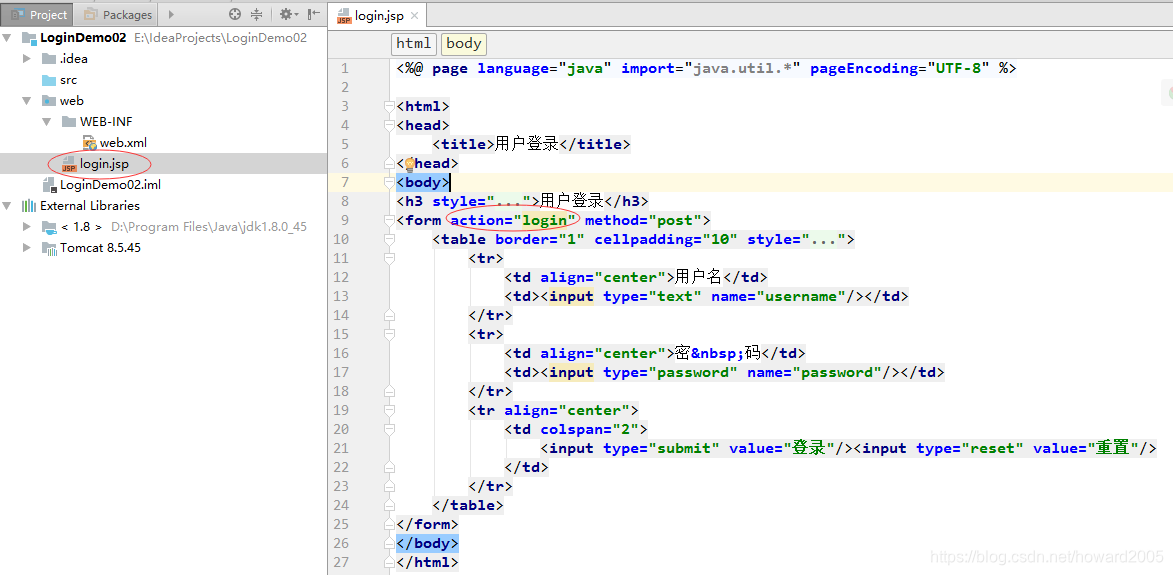Fold the head tag at line 4
Viewport: 1173px width, 575px height.
coord(389,126)
